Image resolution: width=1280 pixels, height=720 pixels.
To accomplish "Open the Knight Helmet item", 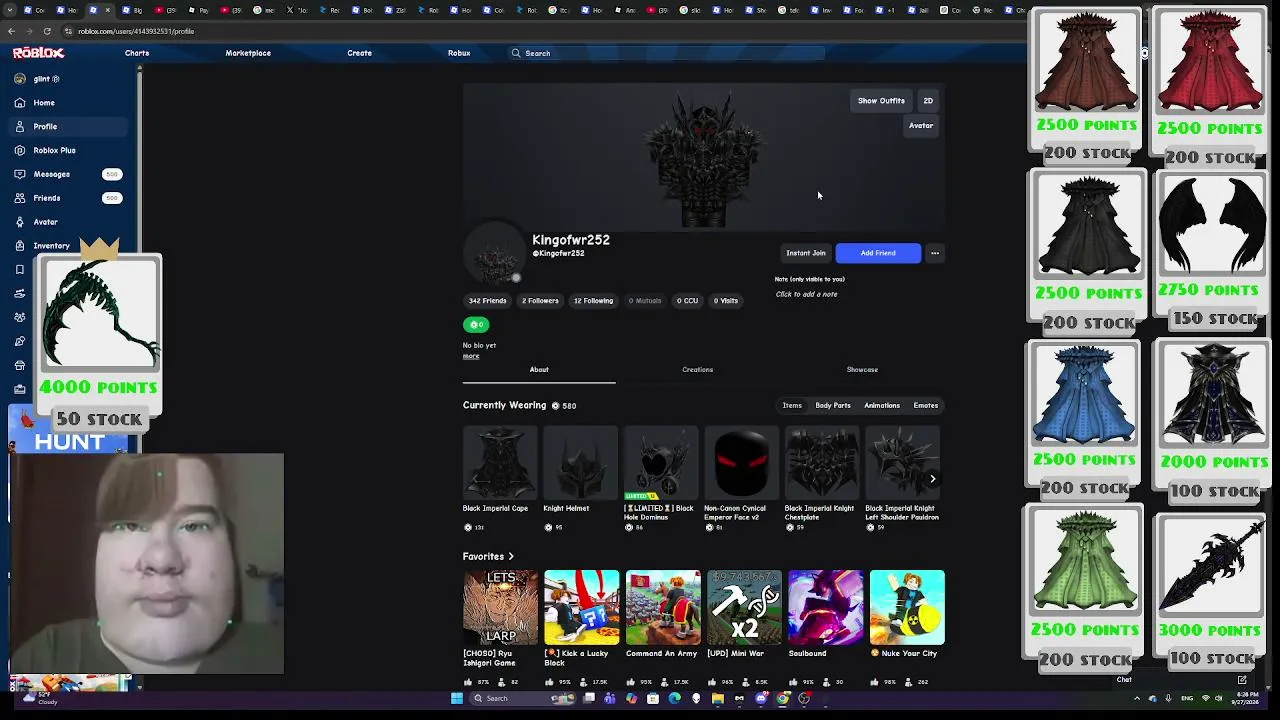I will pos(581,478).
